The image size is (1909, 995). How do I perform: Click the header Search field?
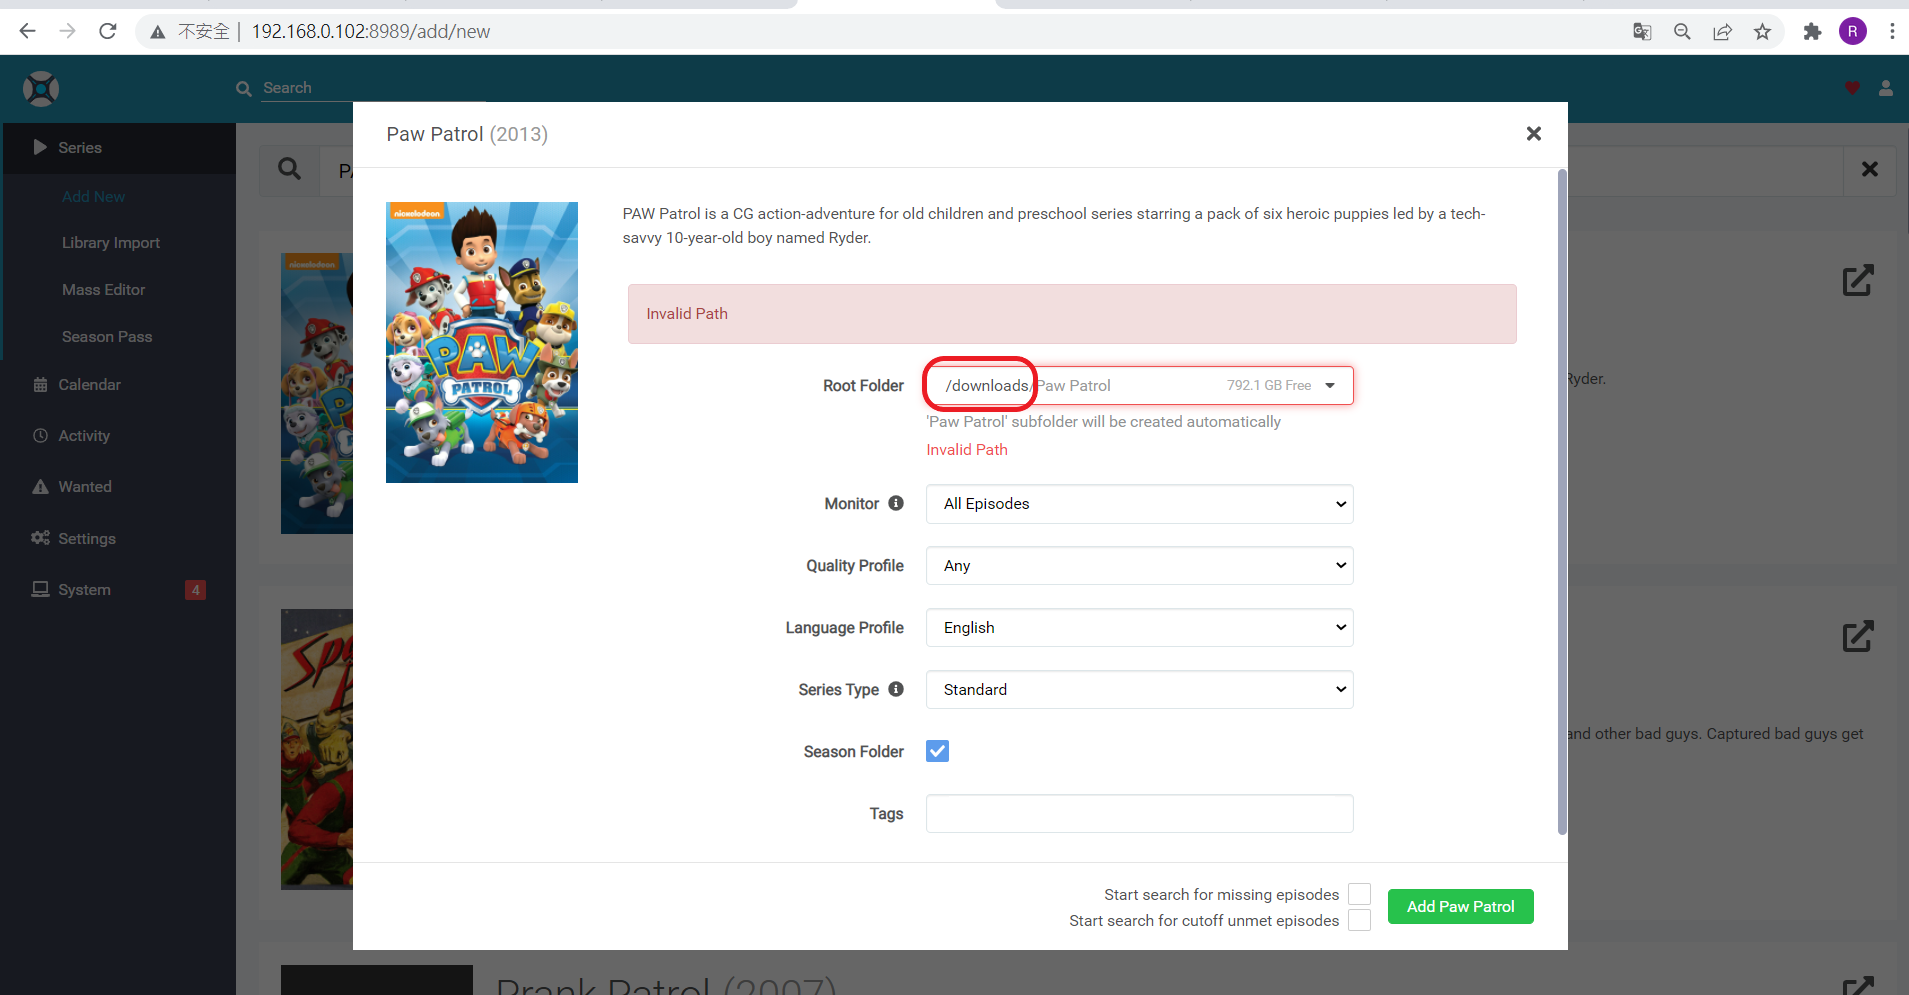[374, 88]
